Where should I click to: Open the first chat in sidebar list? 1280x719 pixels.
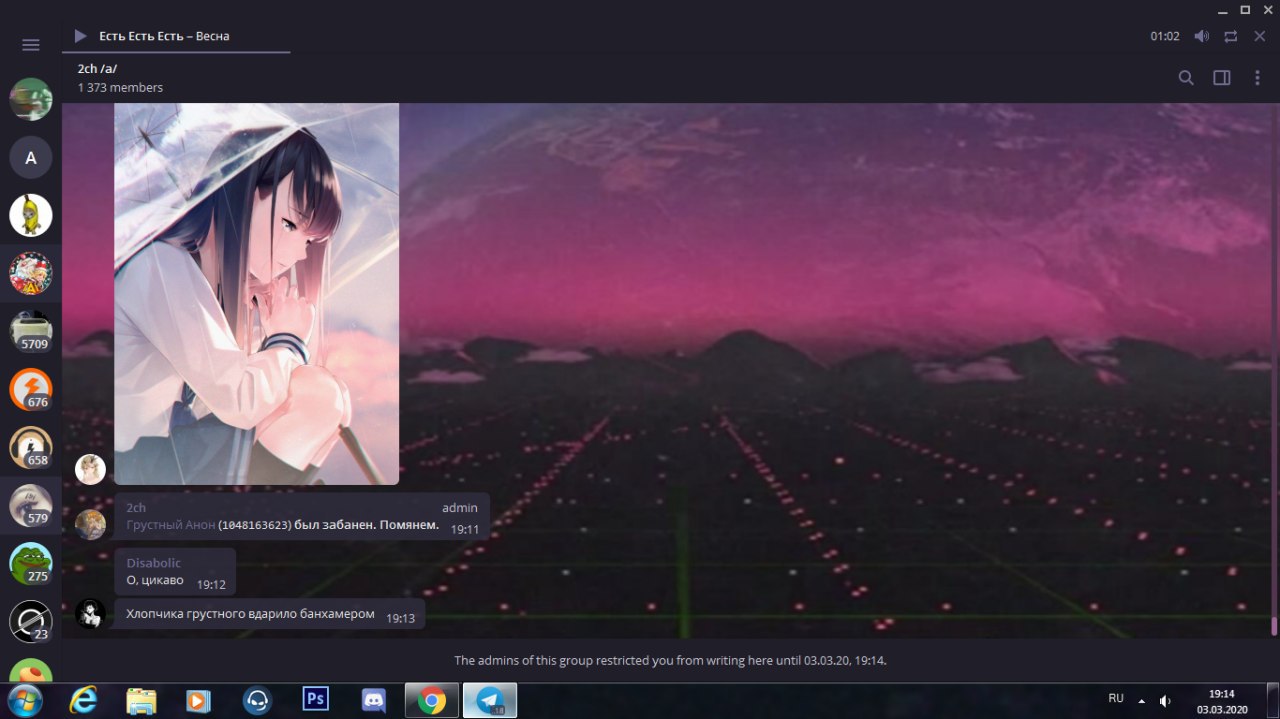[x=31, y=99]
